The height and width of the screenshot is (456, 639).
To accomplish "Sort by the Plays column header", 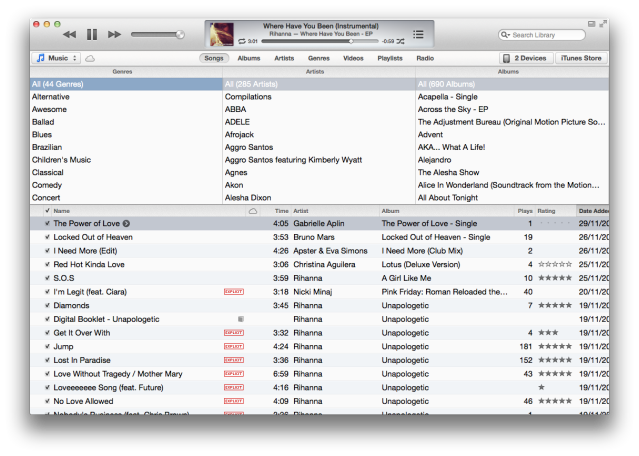I will click(x=525, y=211).
